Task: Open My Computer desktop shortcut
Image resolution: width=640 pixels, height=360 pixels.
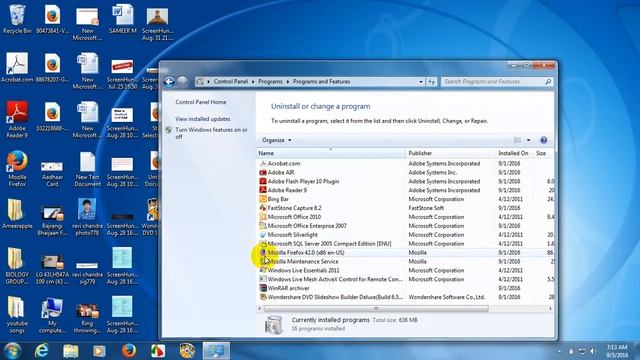Action: (52, 315)
